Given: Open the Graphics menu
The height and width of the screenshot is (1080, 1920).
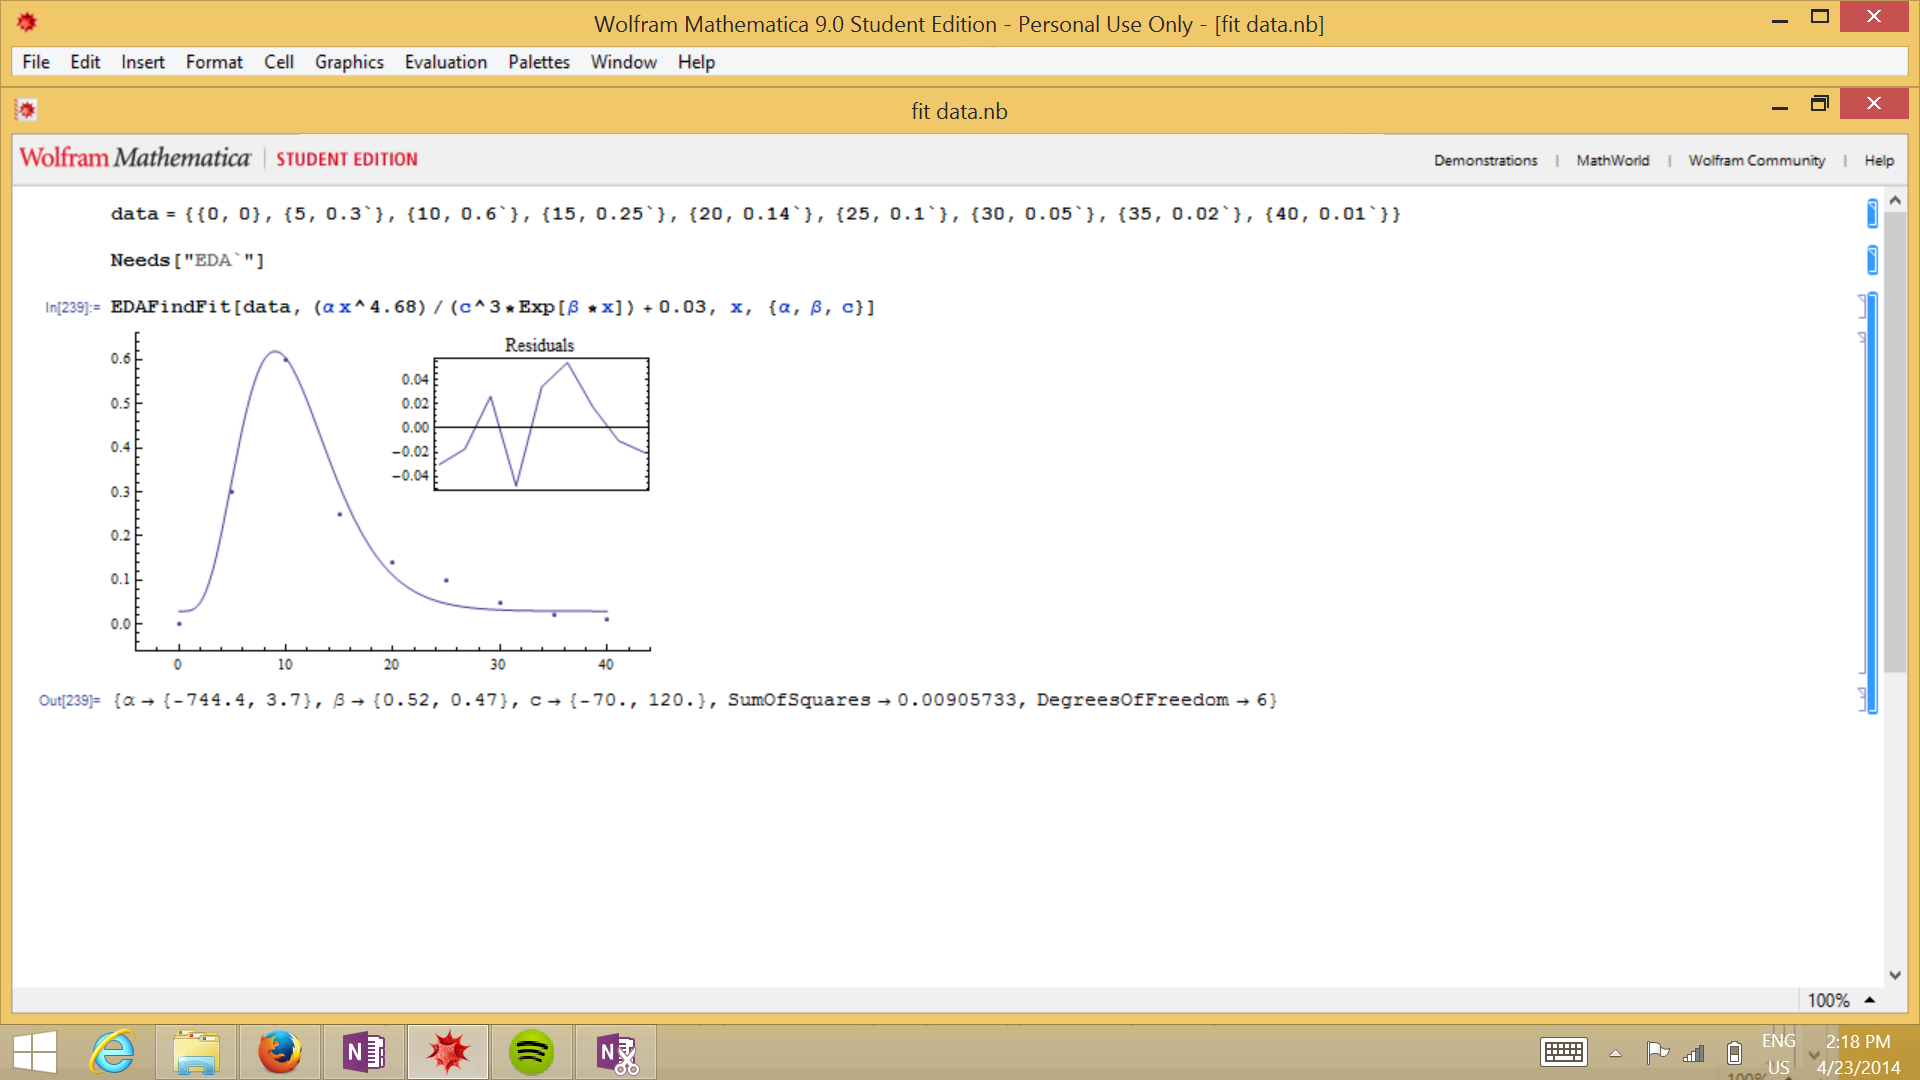Looking at the screenshot, I should coord(349,62).
